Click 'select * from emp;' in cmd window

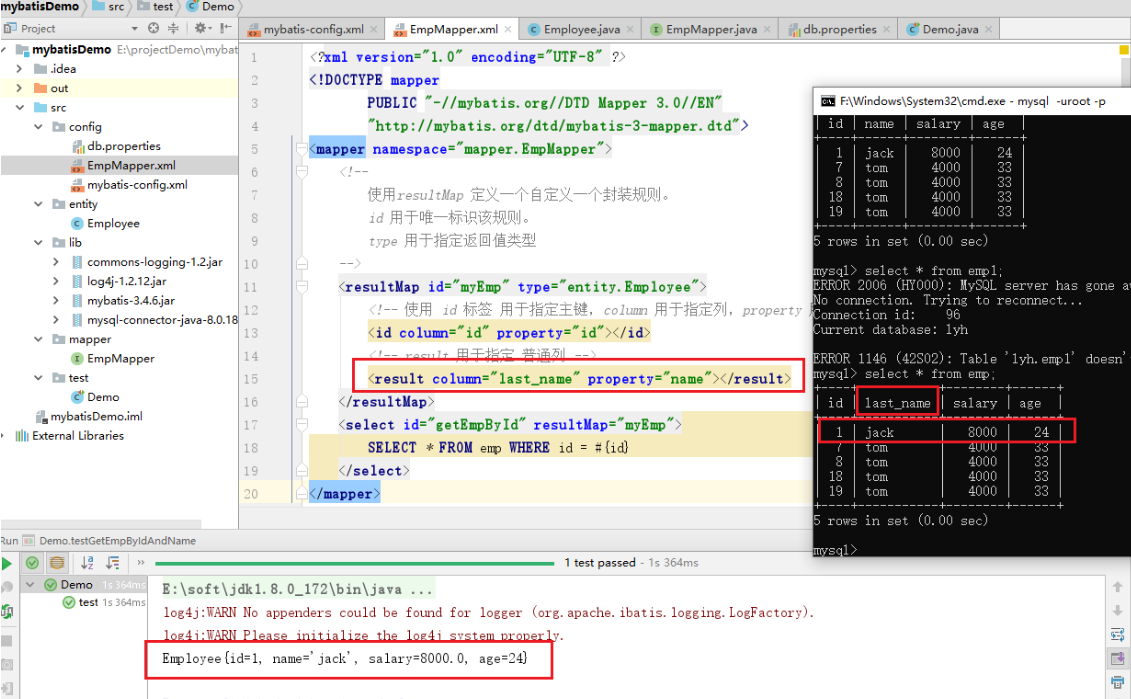930,374
